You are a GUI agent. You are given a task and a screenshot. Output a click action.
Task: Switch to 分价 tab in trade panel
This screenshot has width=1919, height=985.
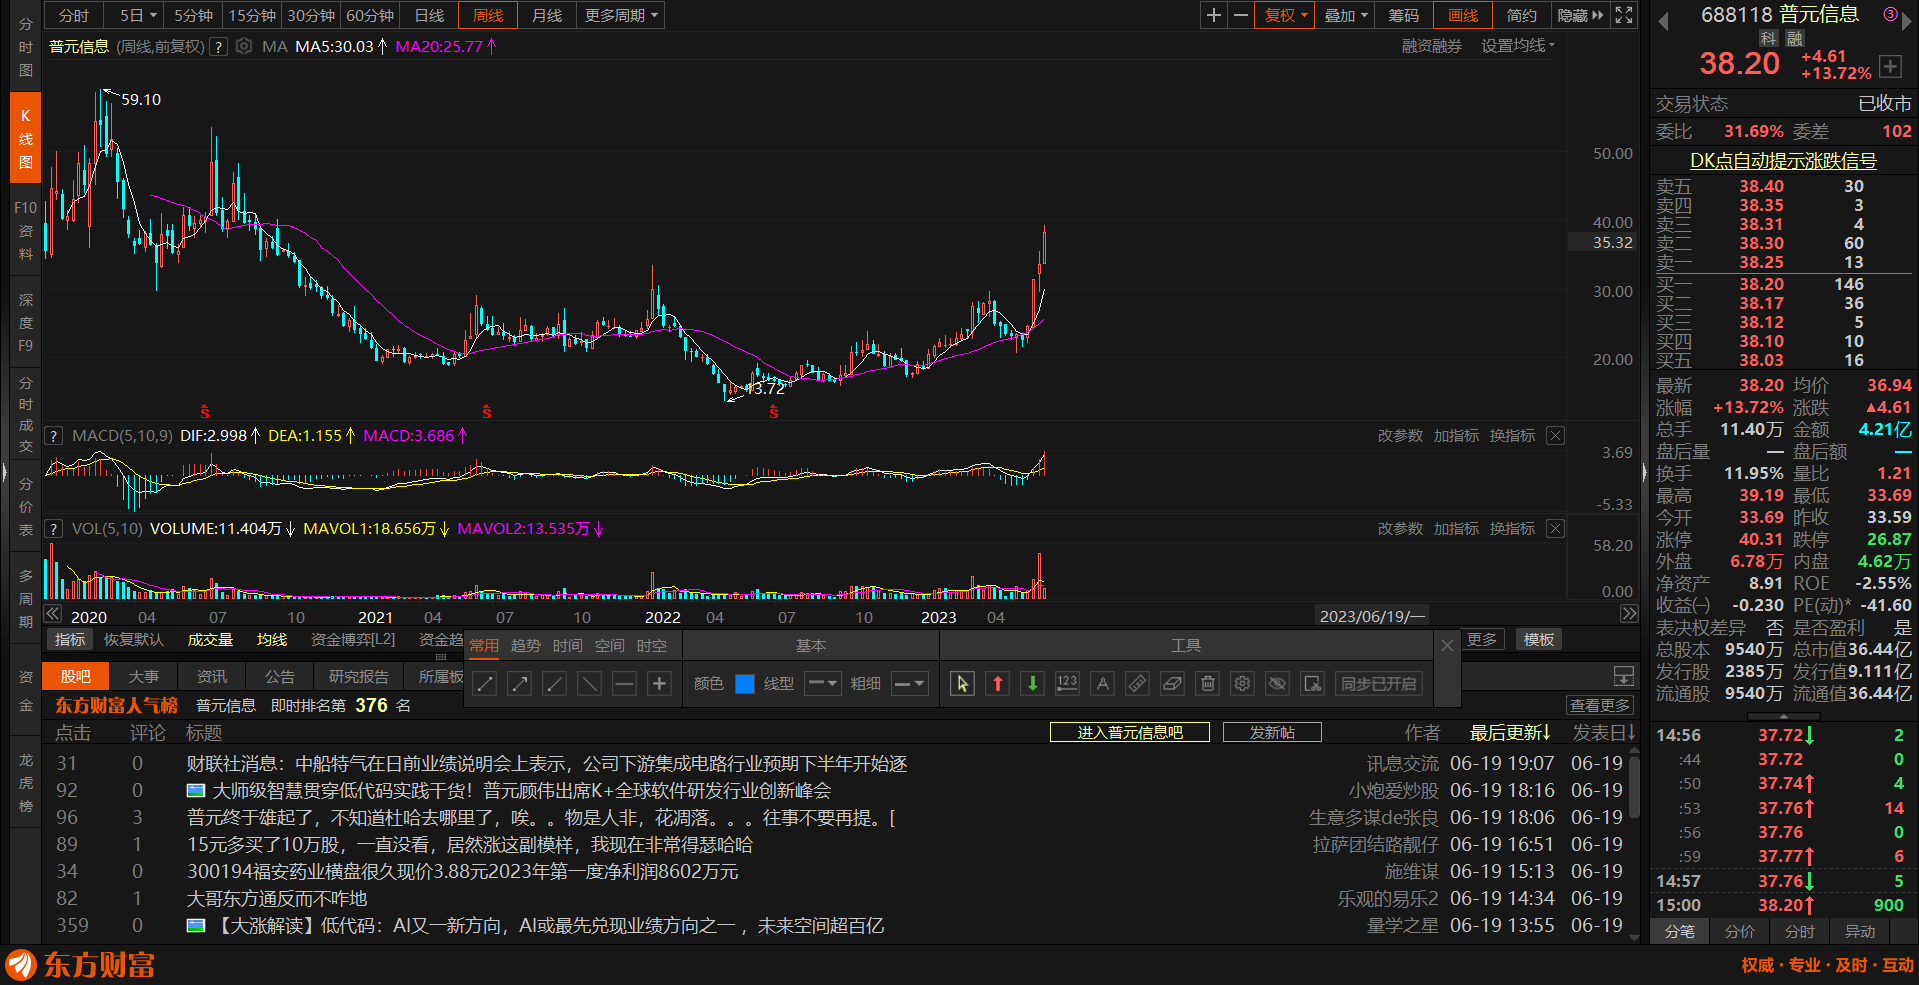pos(1740,931)
